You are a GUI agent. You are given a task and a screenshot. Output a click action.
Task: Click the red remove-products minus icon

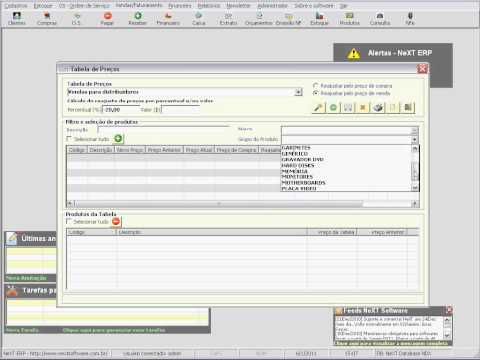[116, 221]
